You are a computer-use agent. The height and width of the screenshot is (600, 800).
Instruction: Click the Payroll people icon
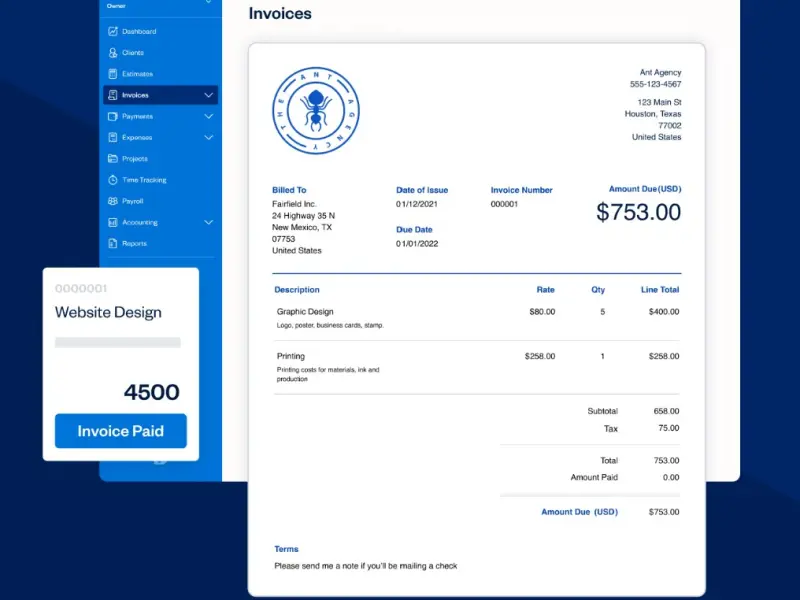click(113, 201)
